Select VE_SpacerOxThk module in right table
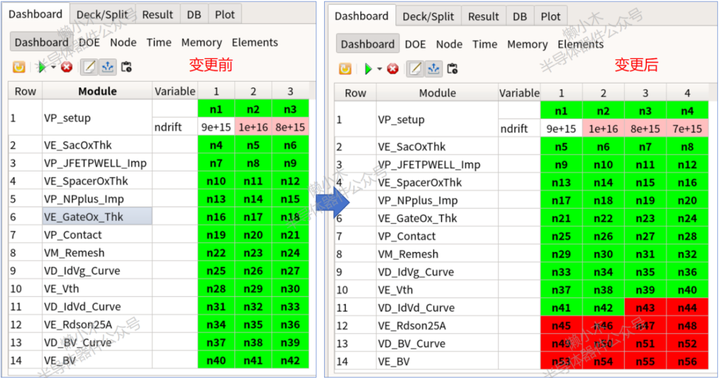The height and width of the screenshot is (378, 720). (437, 182)
